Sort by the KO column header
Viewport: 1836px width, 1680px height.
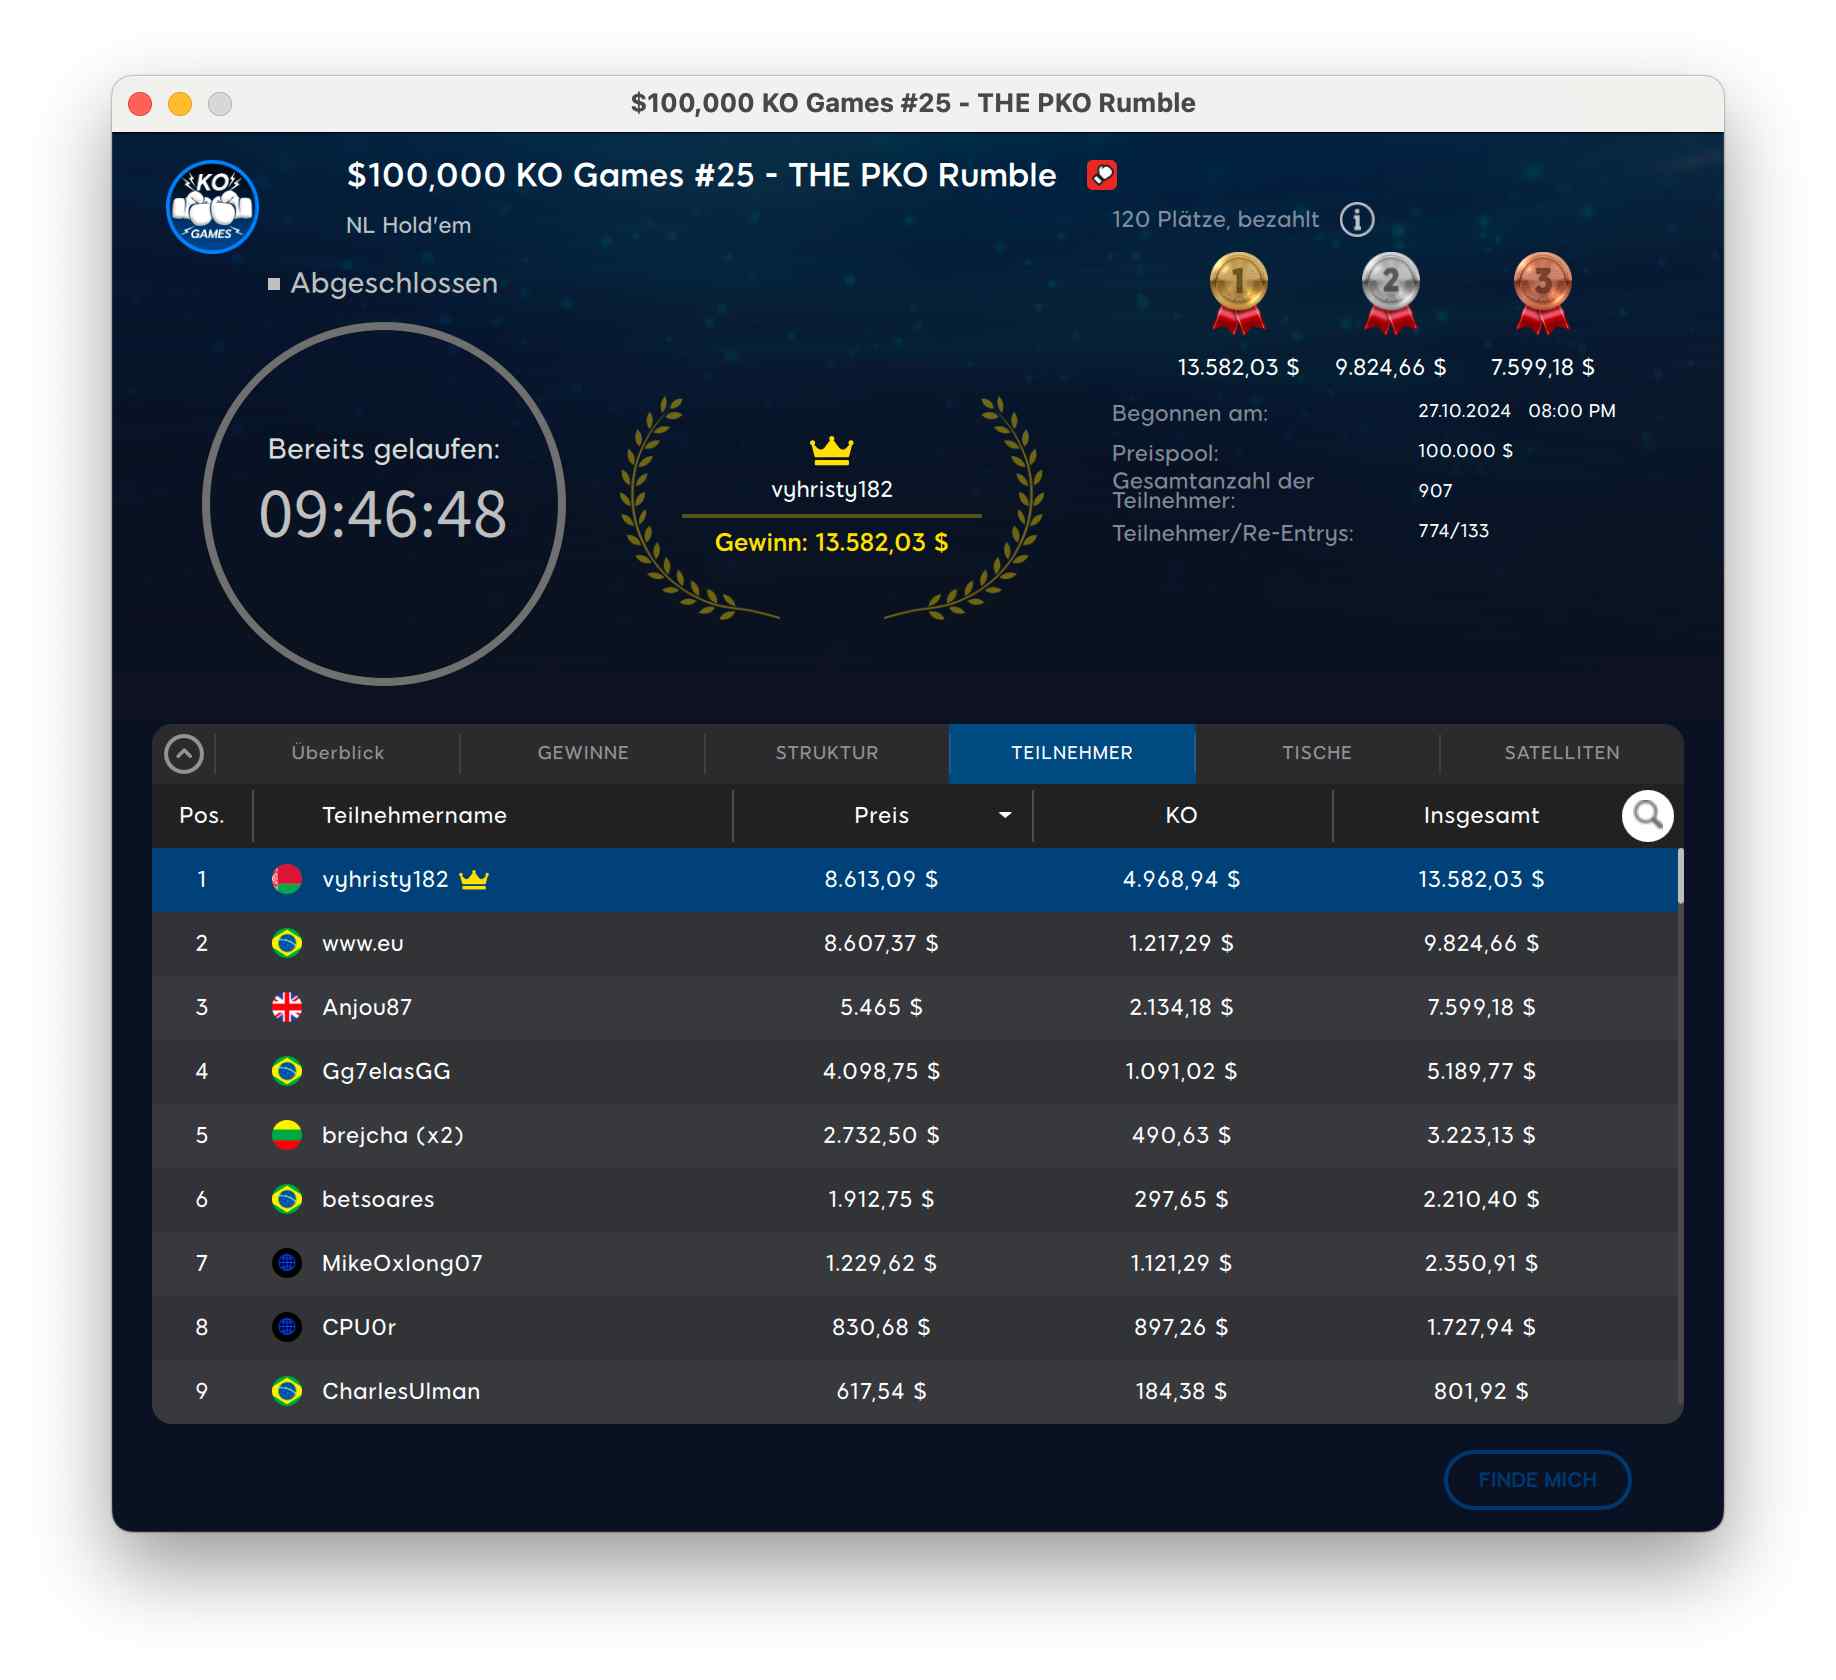click(x=1181, y=816)
